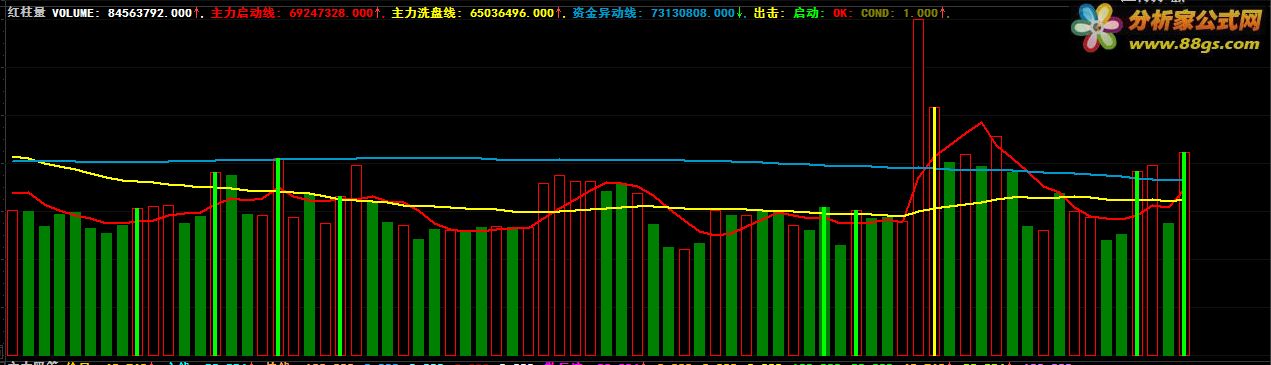Click the last bright green bar at the right edge
Screen dimensions: 1271x365
(1183, 254)
